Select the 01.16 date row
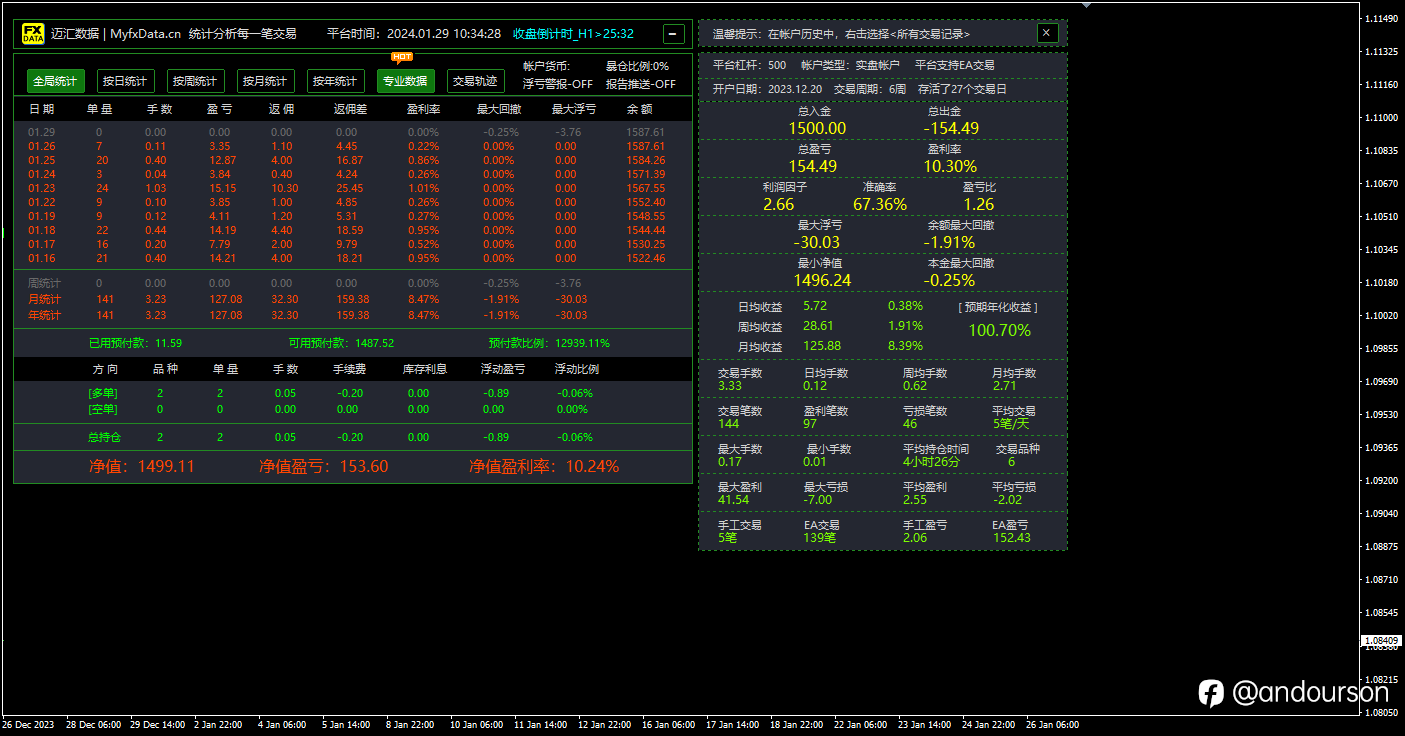Viewport: 1405px width, 736px height. point(352,258)
